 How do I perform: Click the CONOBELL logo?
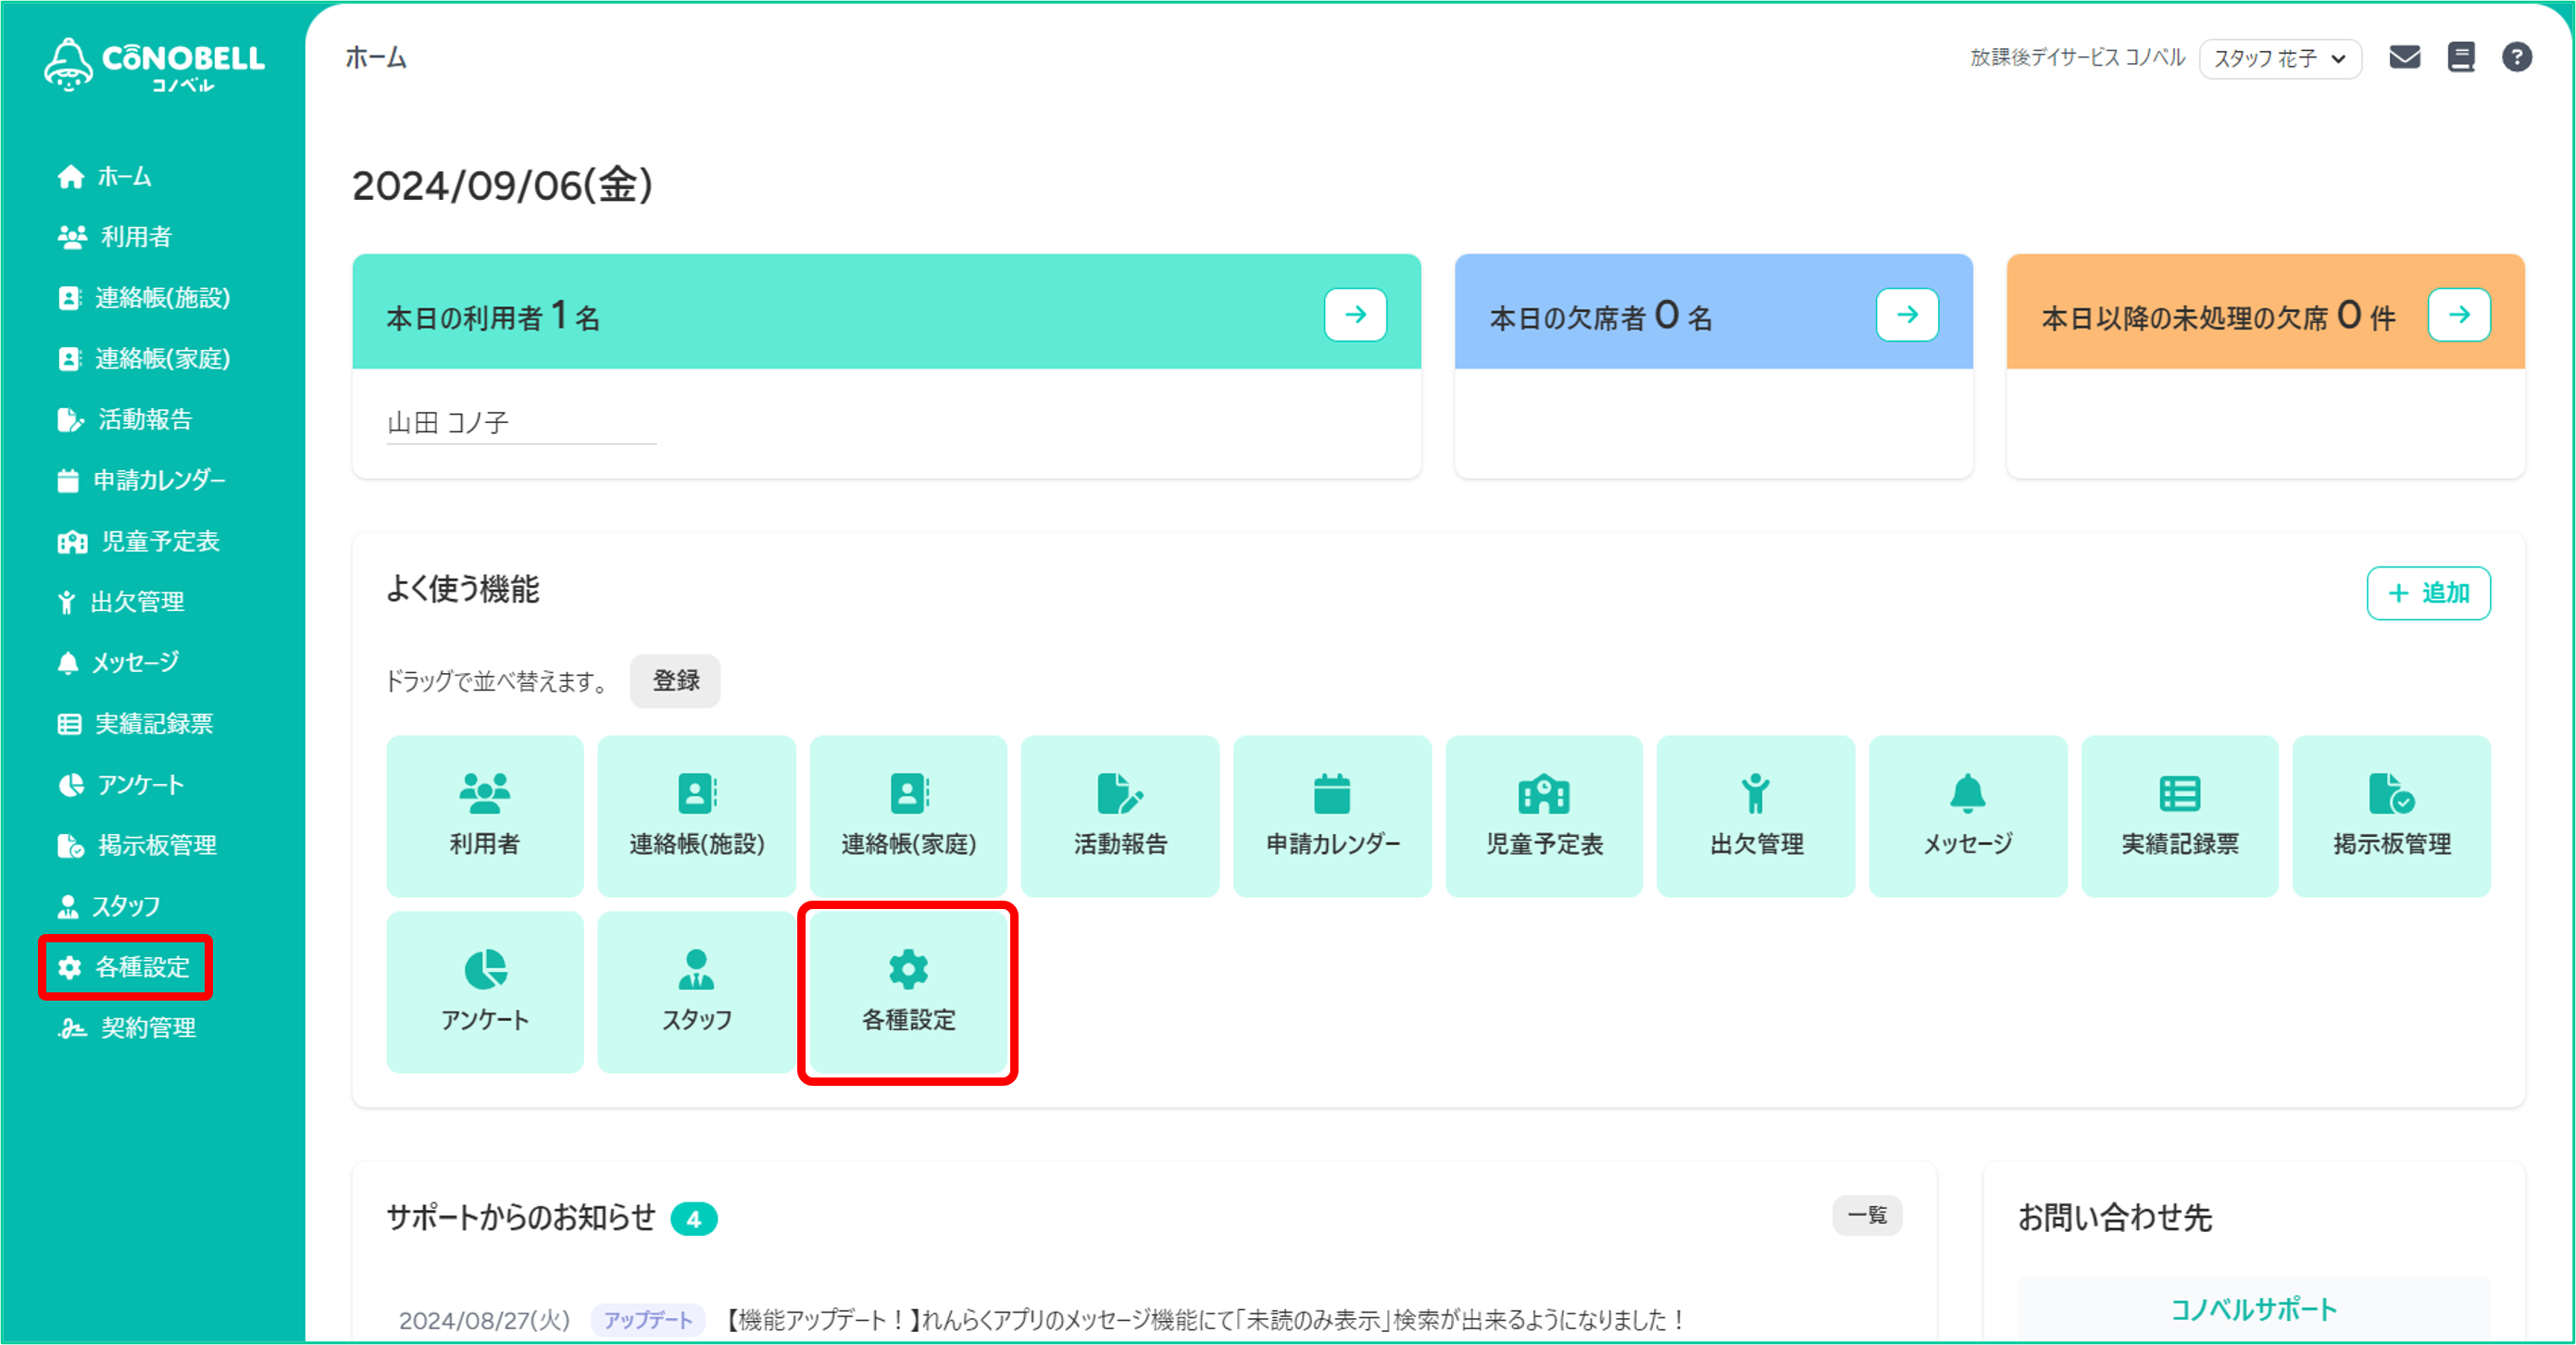point(154,65)
